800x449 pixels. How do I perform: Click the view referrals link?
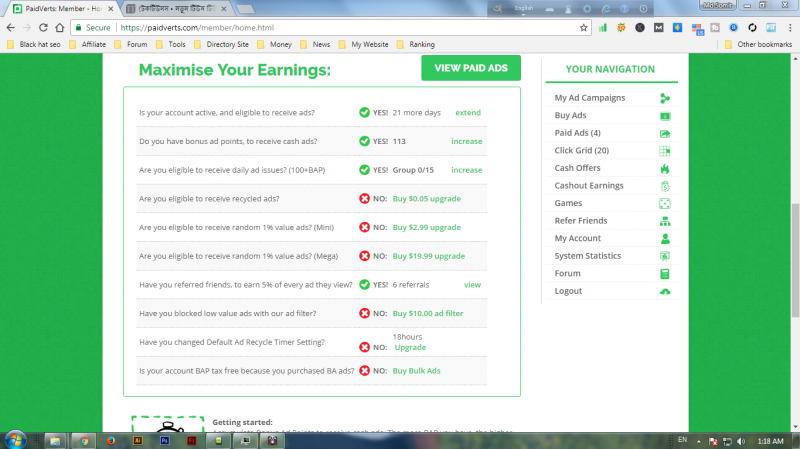point(472,285)
